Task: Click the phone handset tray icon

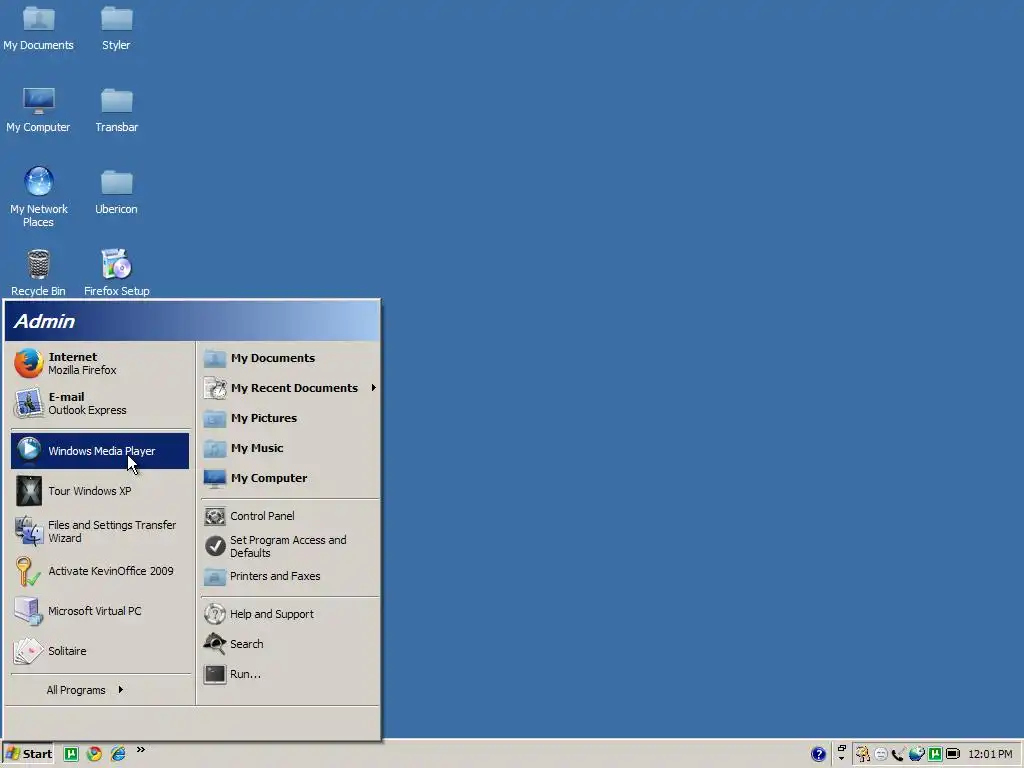Action: click(899, 754)
